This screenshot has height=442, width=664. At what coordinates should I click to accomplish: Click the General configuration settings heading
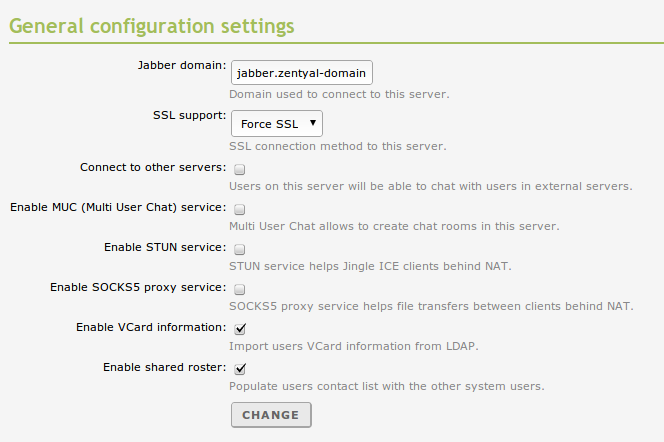(151, 23)
